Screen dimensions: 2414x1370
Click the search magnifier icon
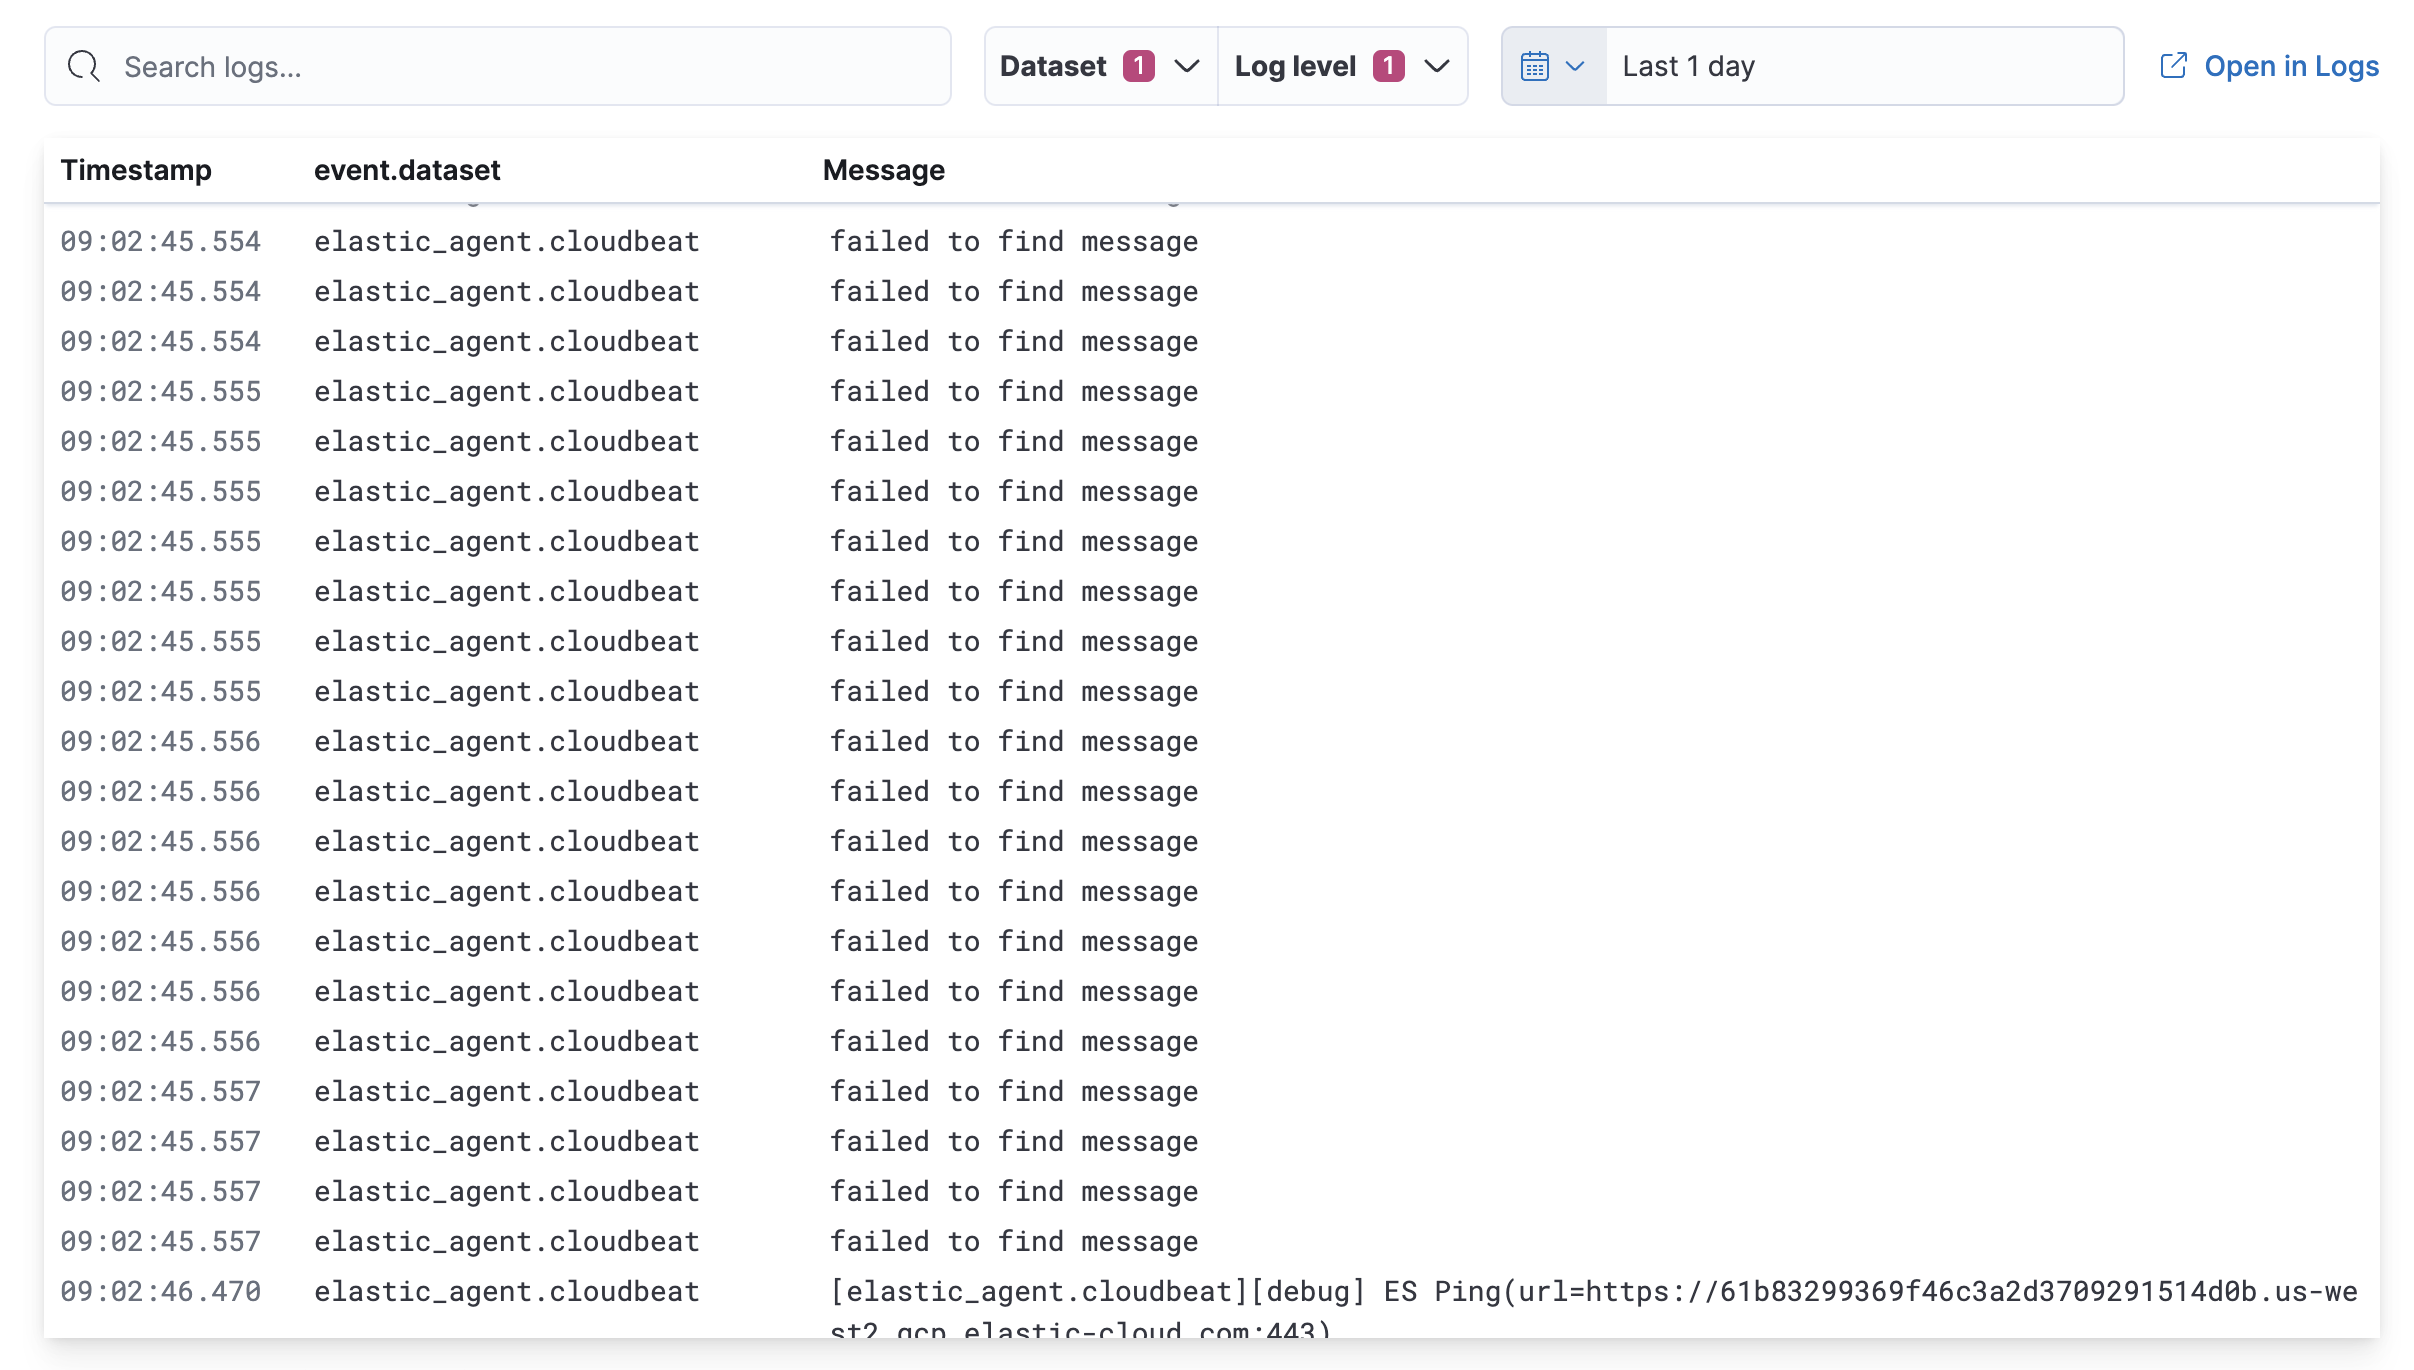tap(84, 65)
